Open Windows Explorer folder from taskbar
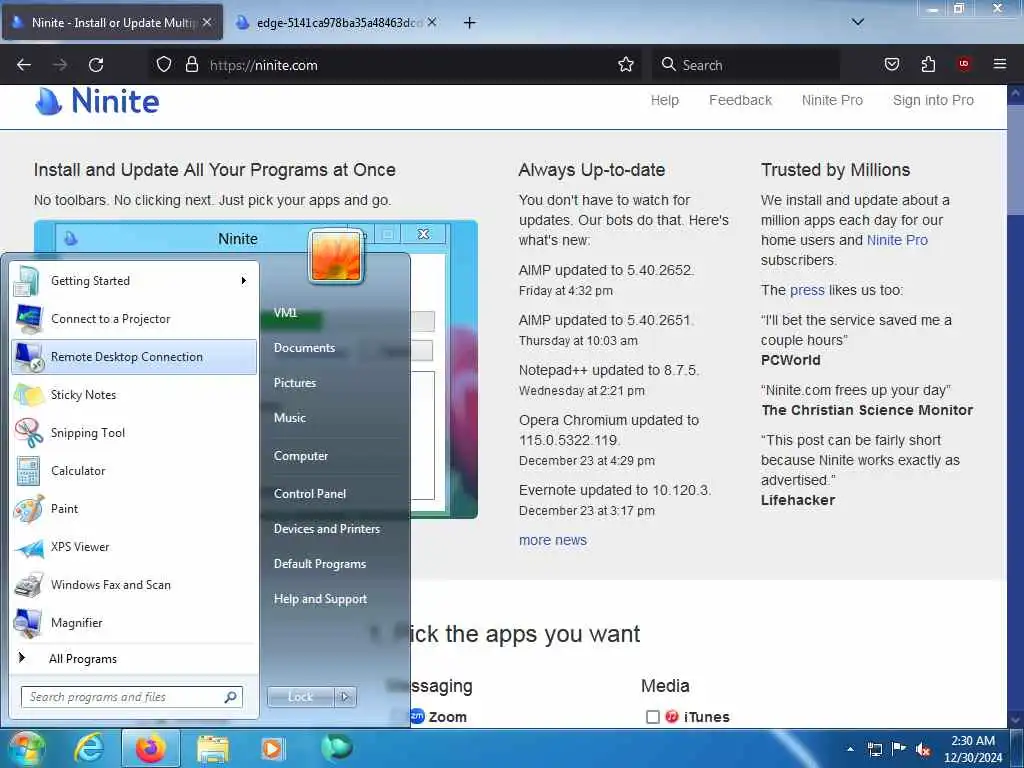This screenshot has height=768, width=1024. pyautogui.click(x=213, y=748)
